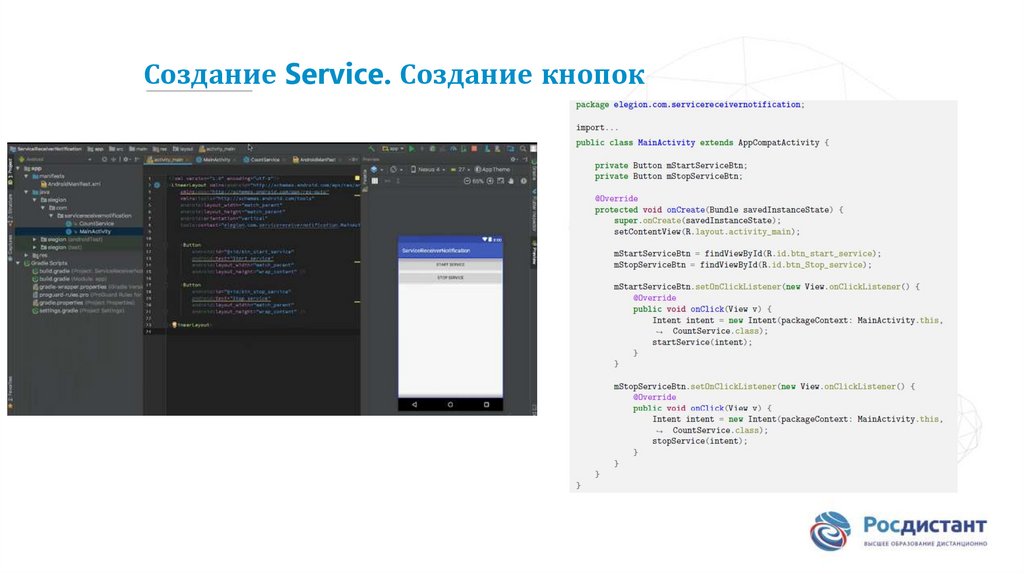Click the green Run app button

(x=411, y=149)
